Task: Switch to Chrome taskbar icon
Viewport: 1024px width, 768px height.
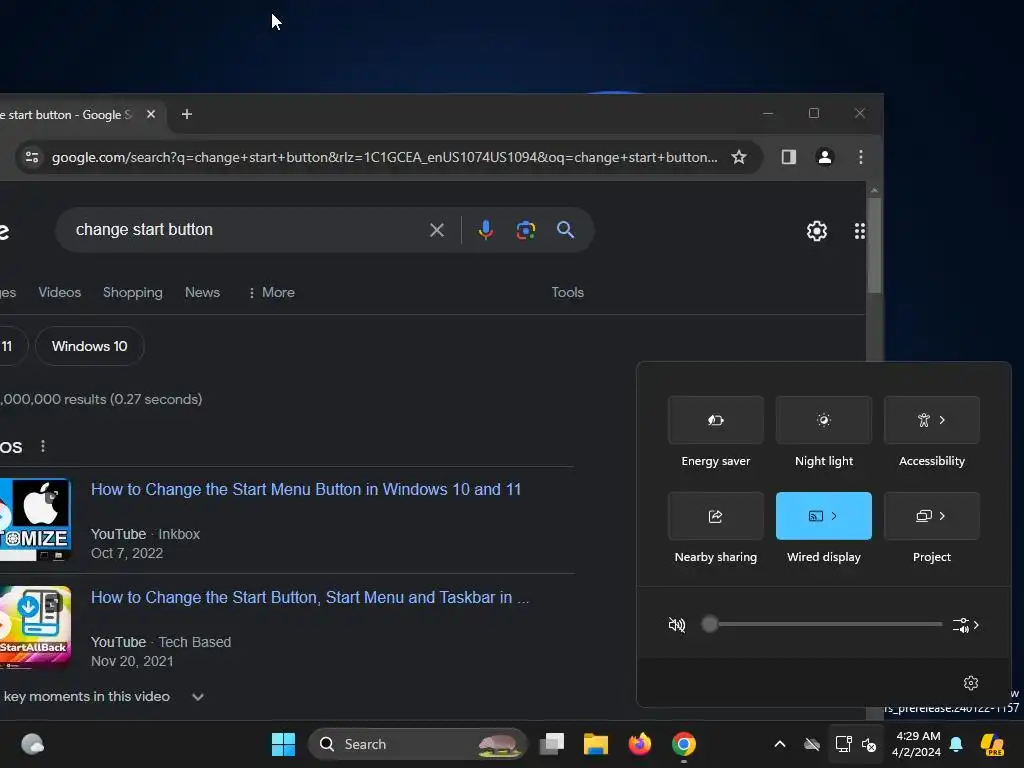Action: (x=684, y=744)
